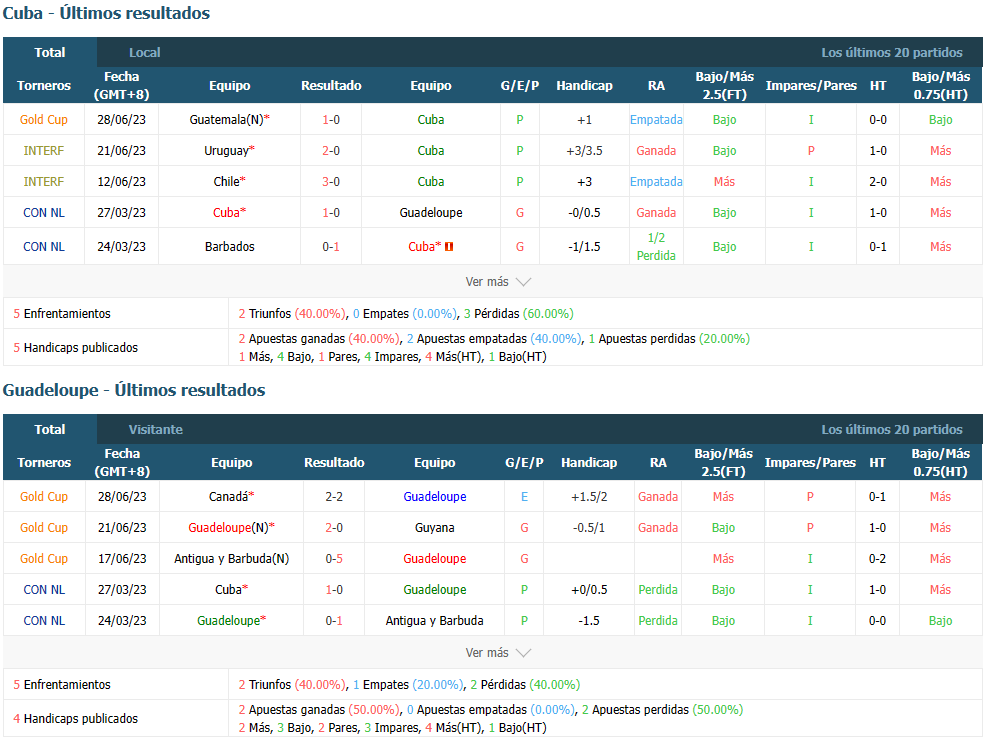Screen dimensions: 988x740
Task: Click handicap +3/3.5 in the Uruguay row
Action: [584, 150]
